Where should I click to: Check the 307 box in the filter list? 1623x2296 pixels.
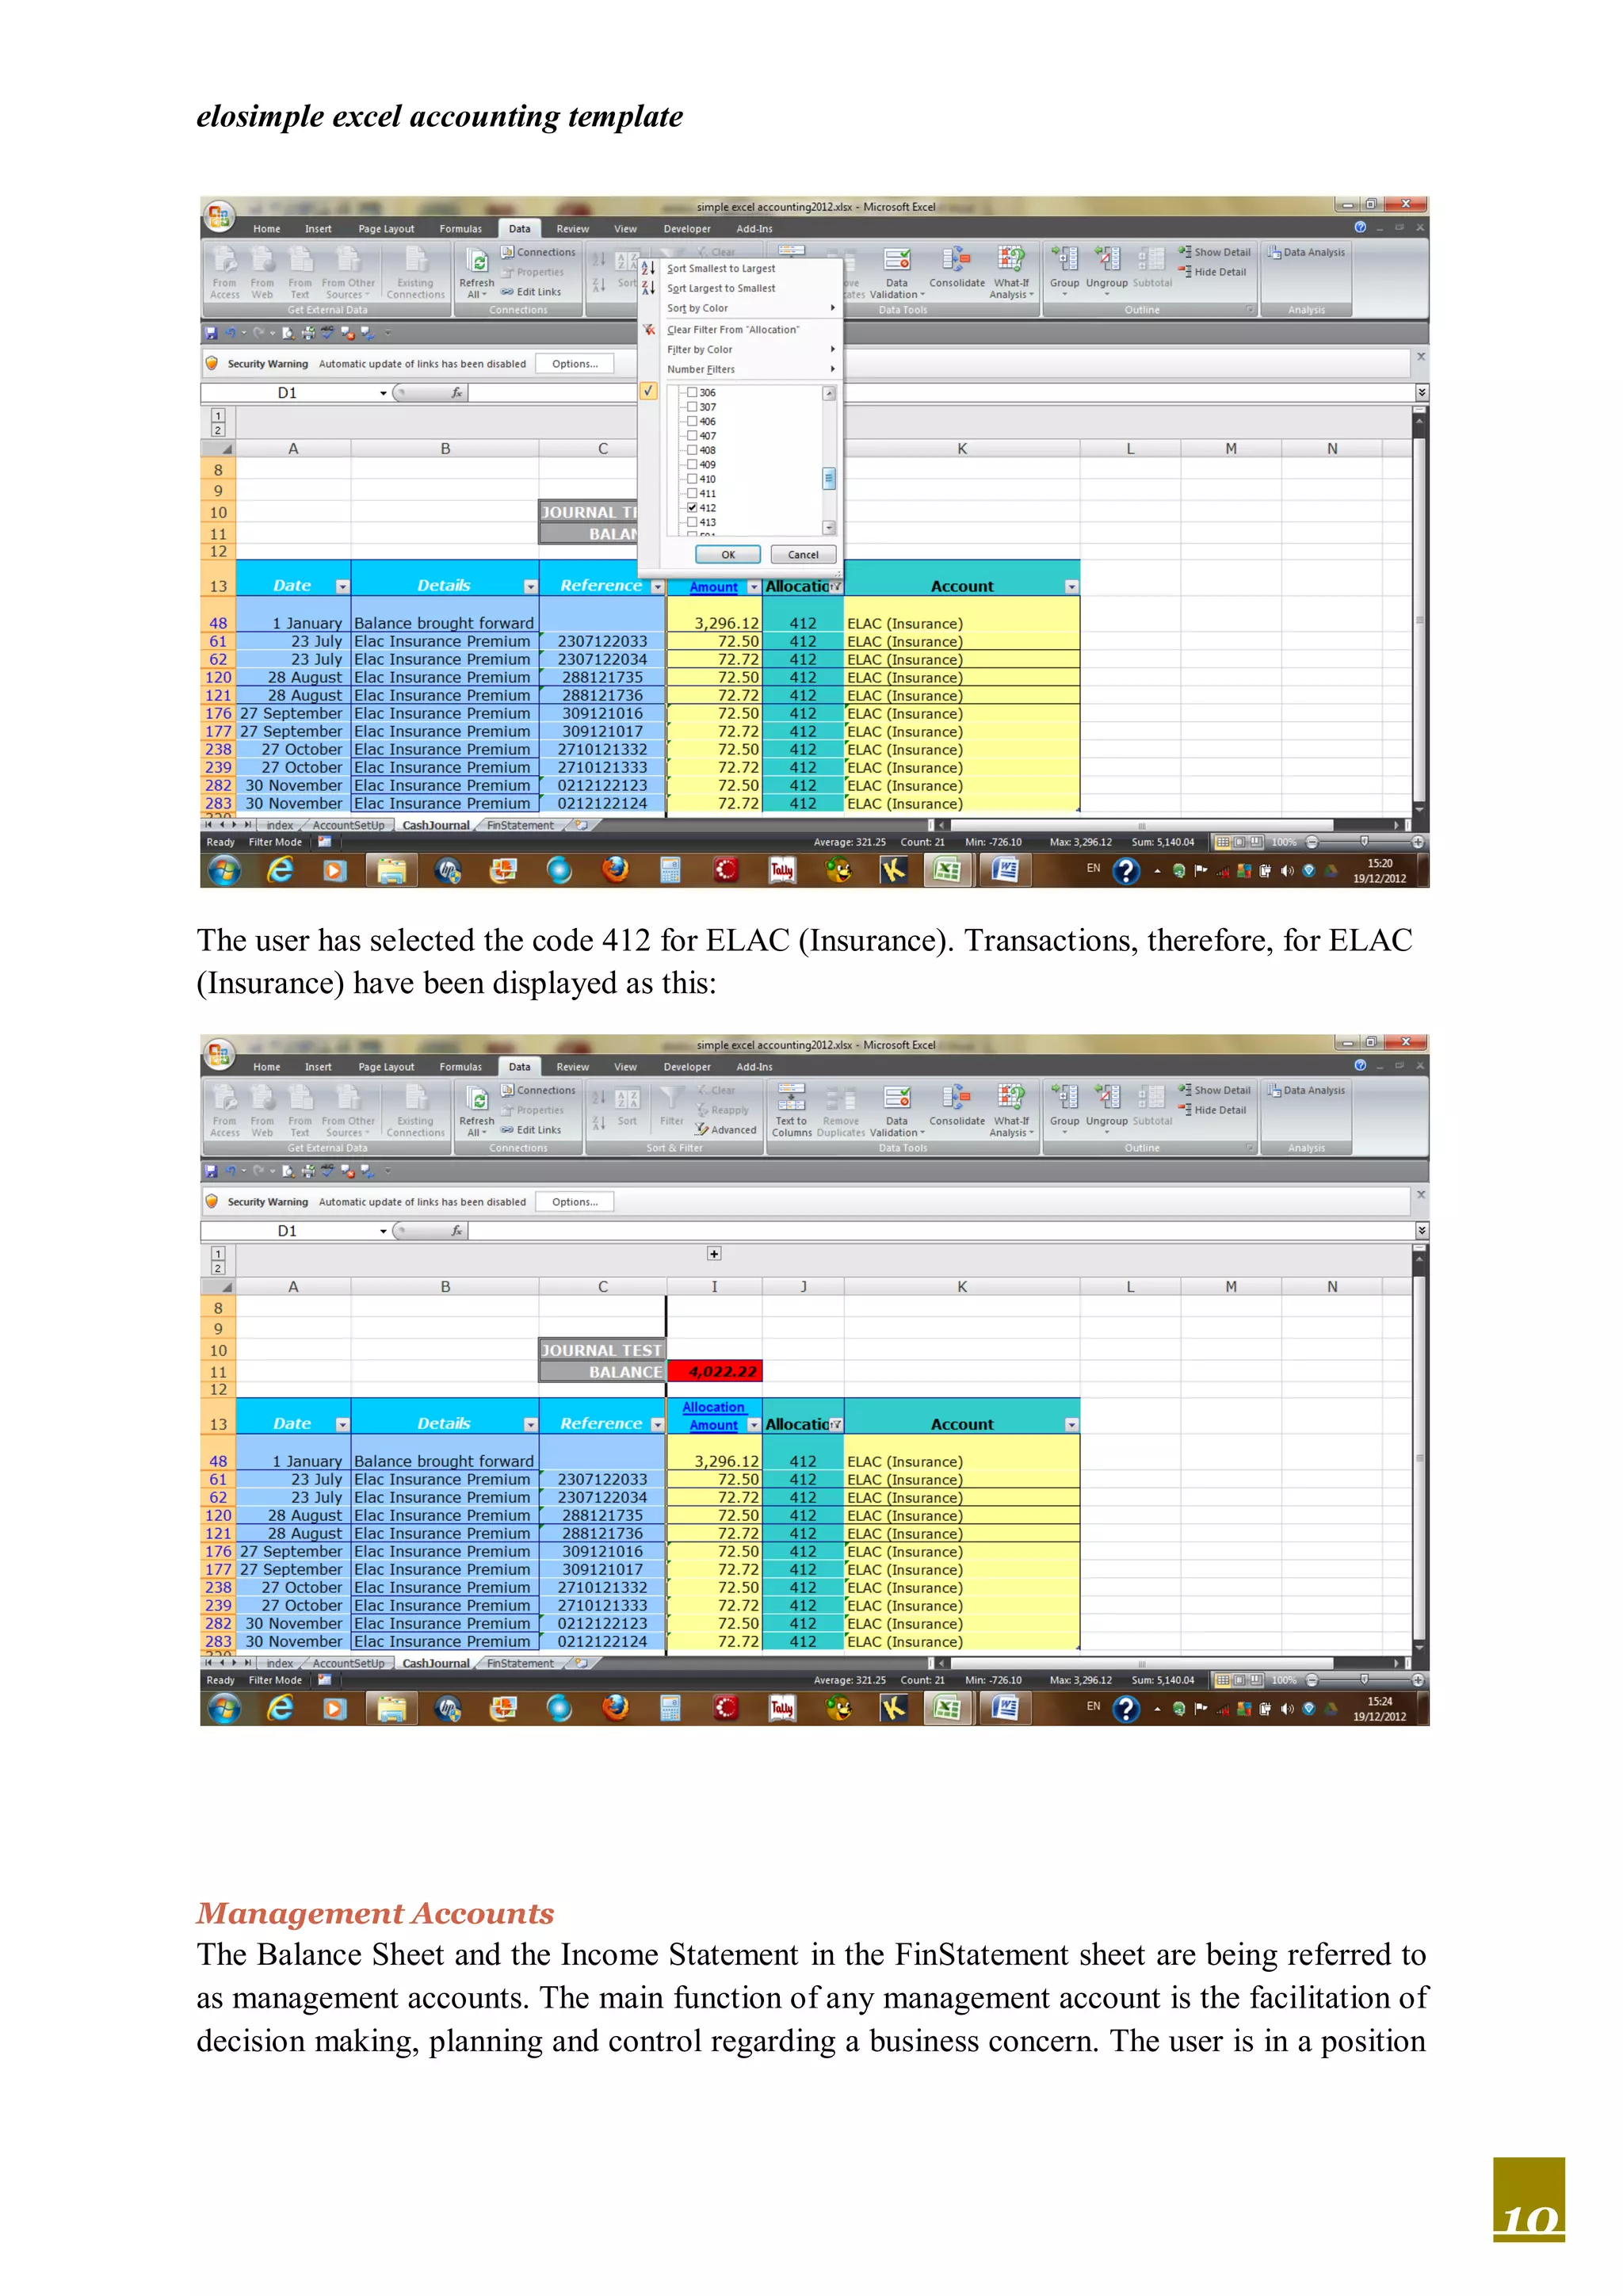[x=692, y=407]
